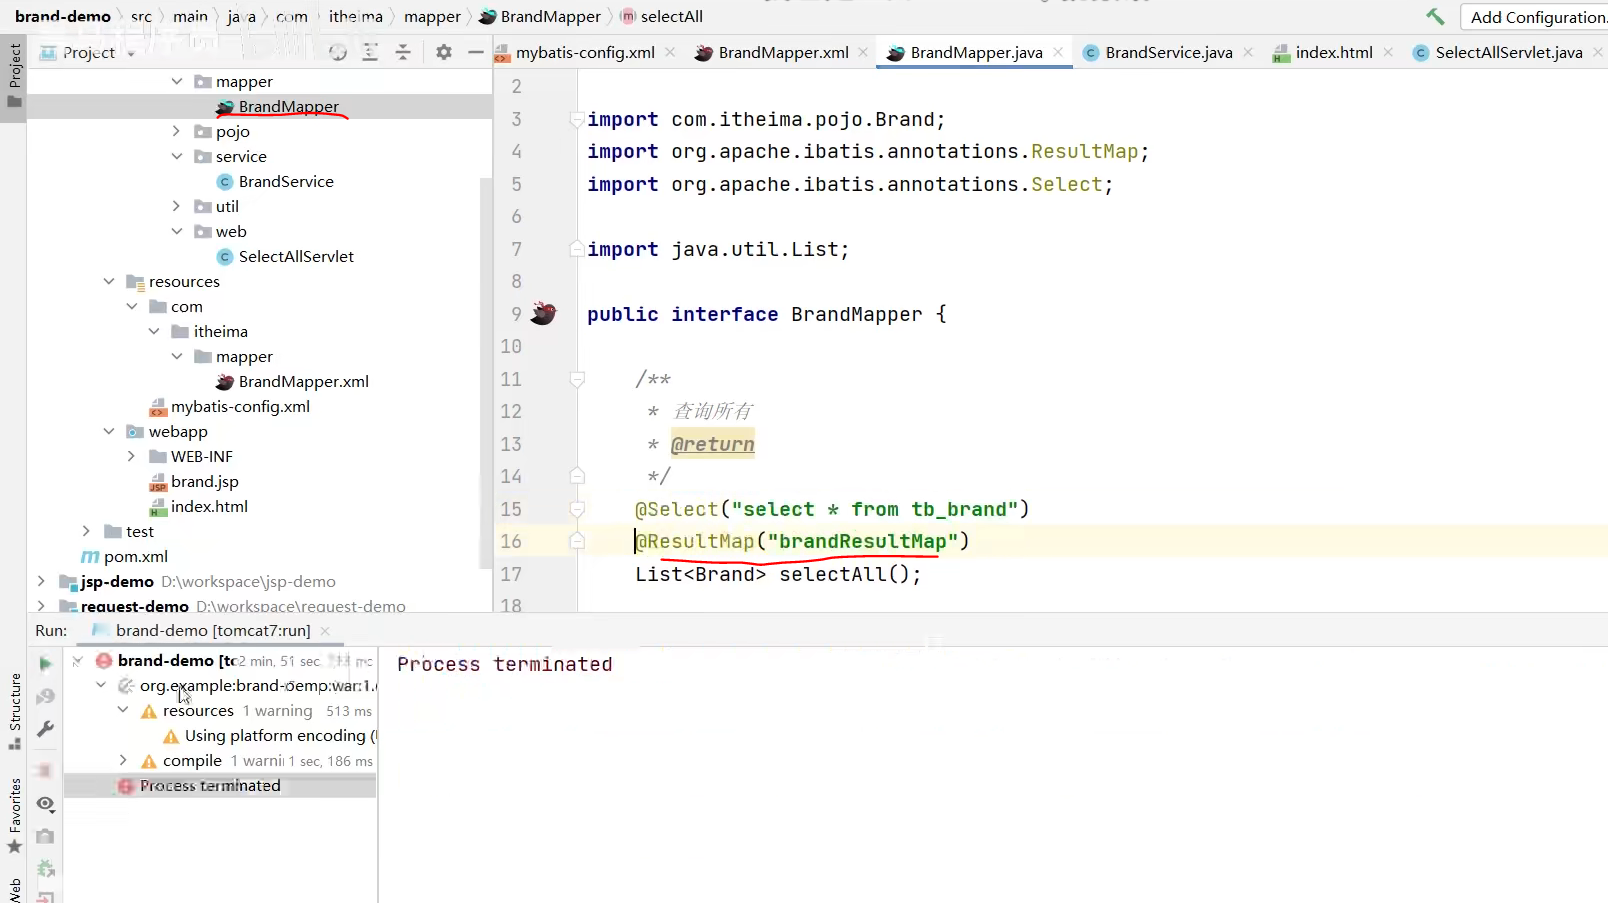Close the index.html tab

coord(1388,52)
